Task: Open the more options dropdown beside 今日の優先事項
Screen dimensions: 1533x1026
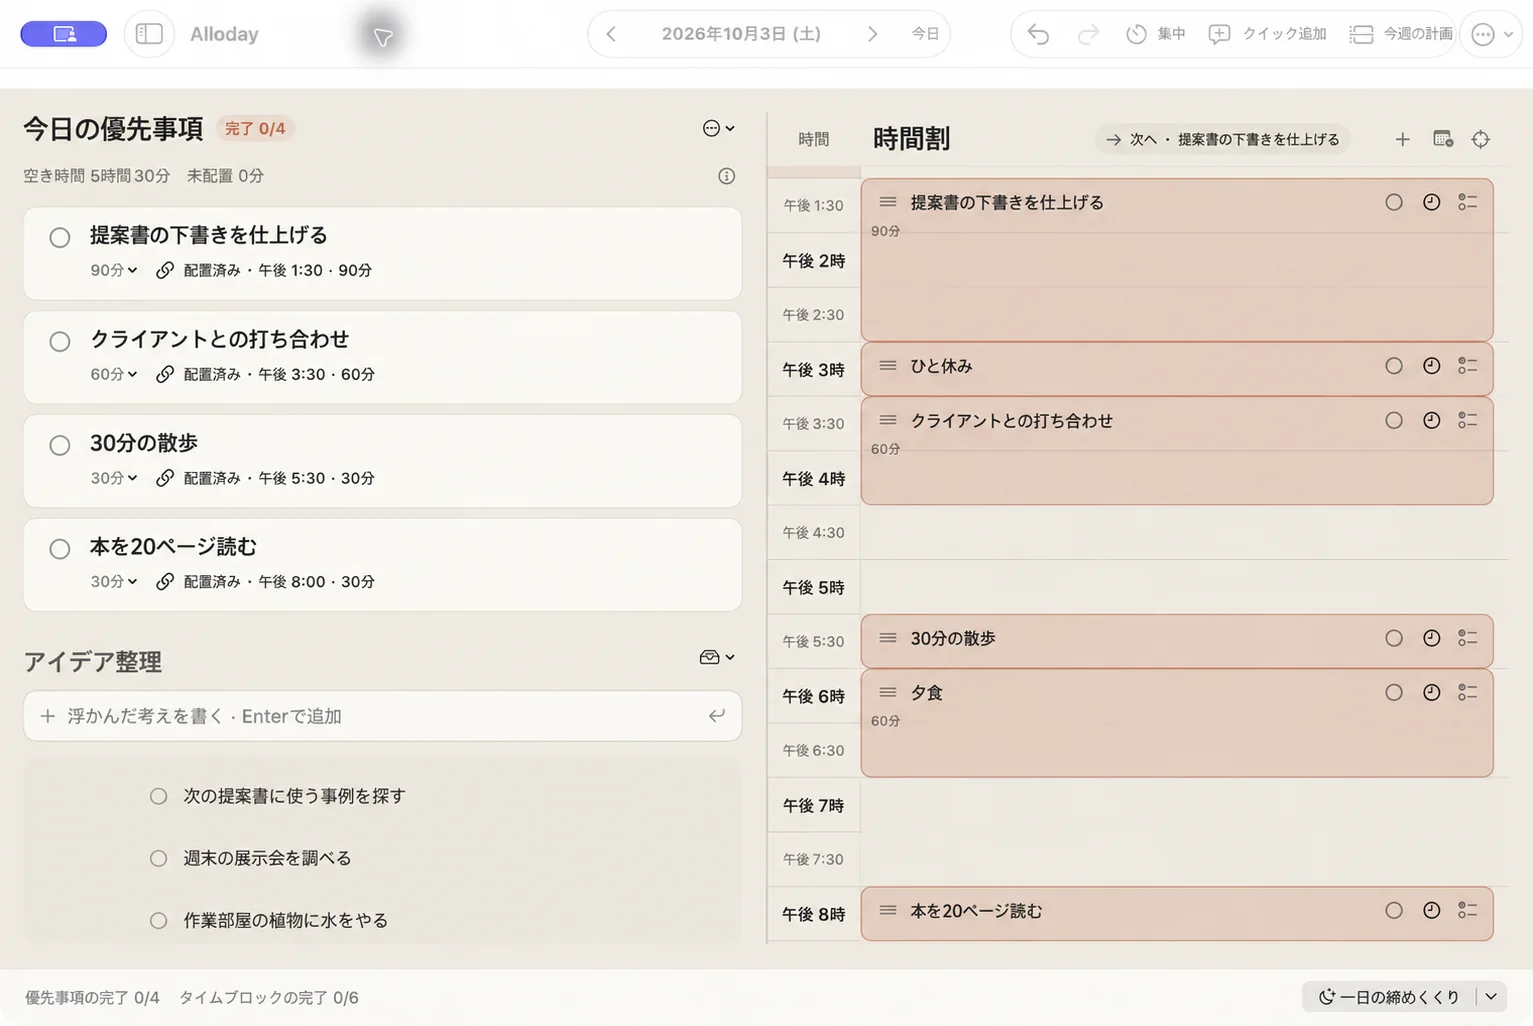Action: click(x=719, y=128)
